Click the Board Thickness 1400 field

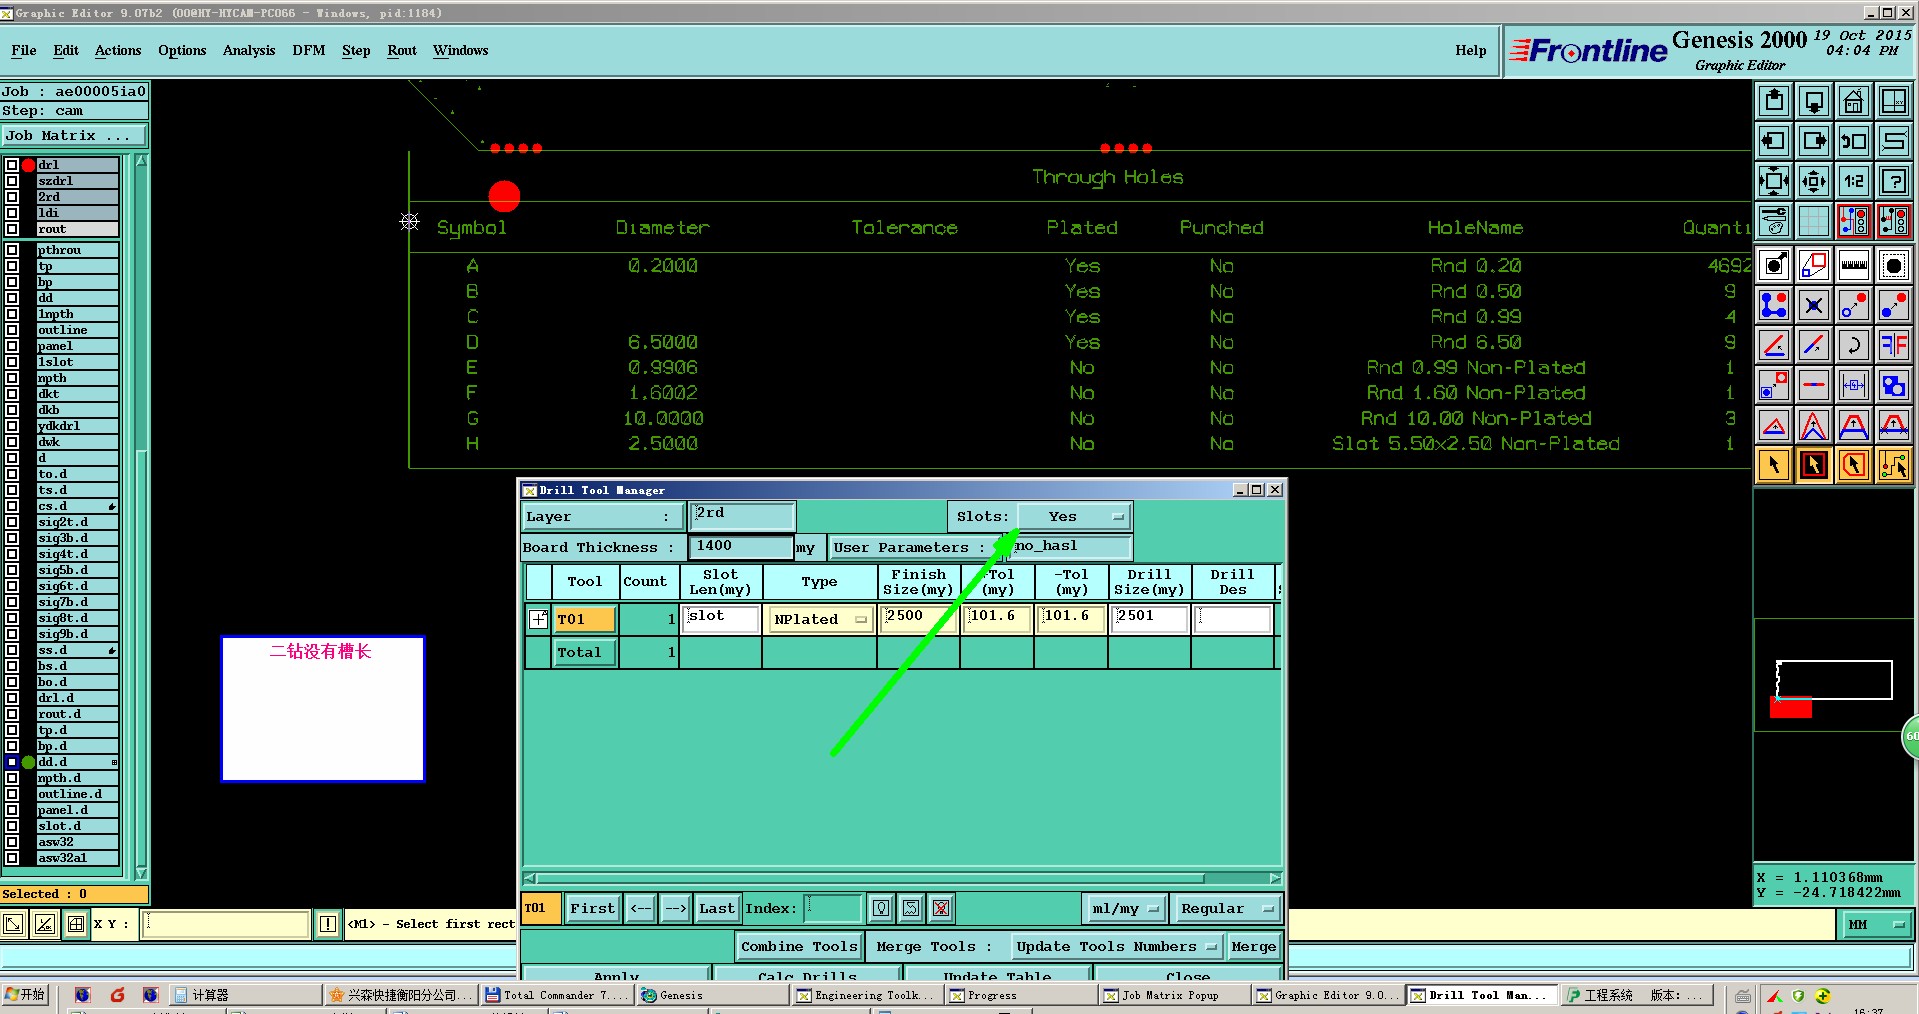tap(741, 546)
